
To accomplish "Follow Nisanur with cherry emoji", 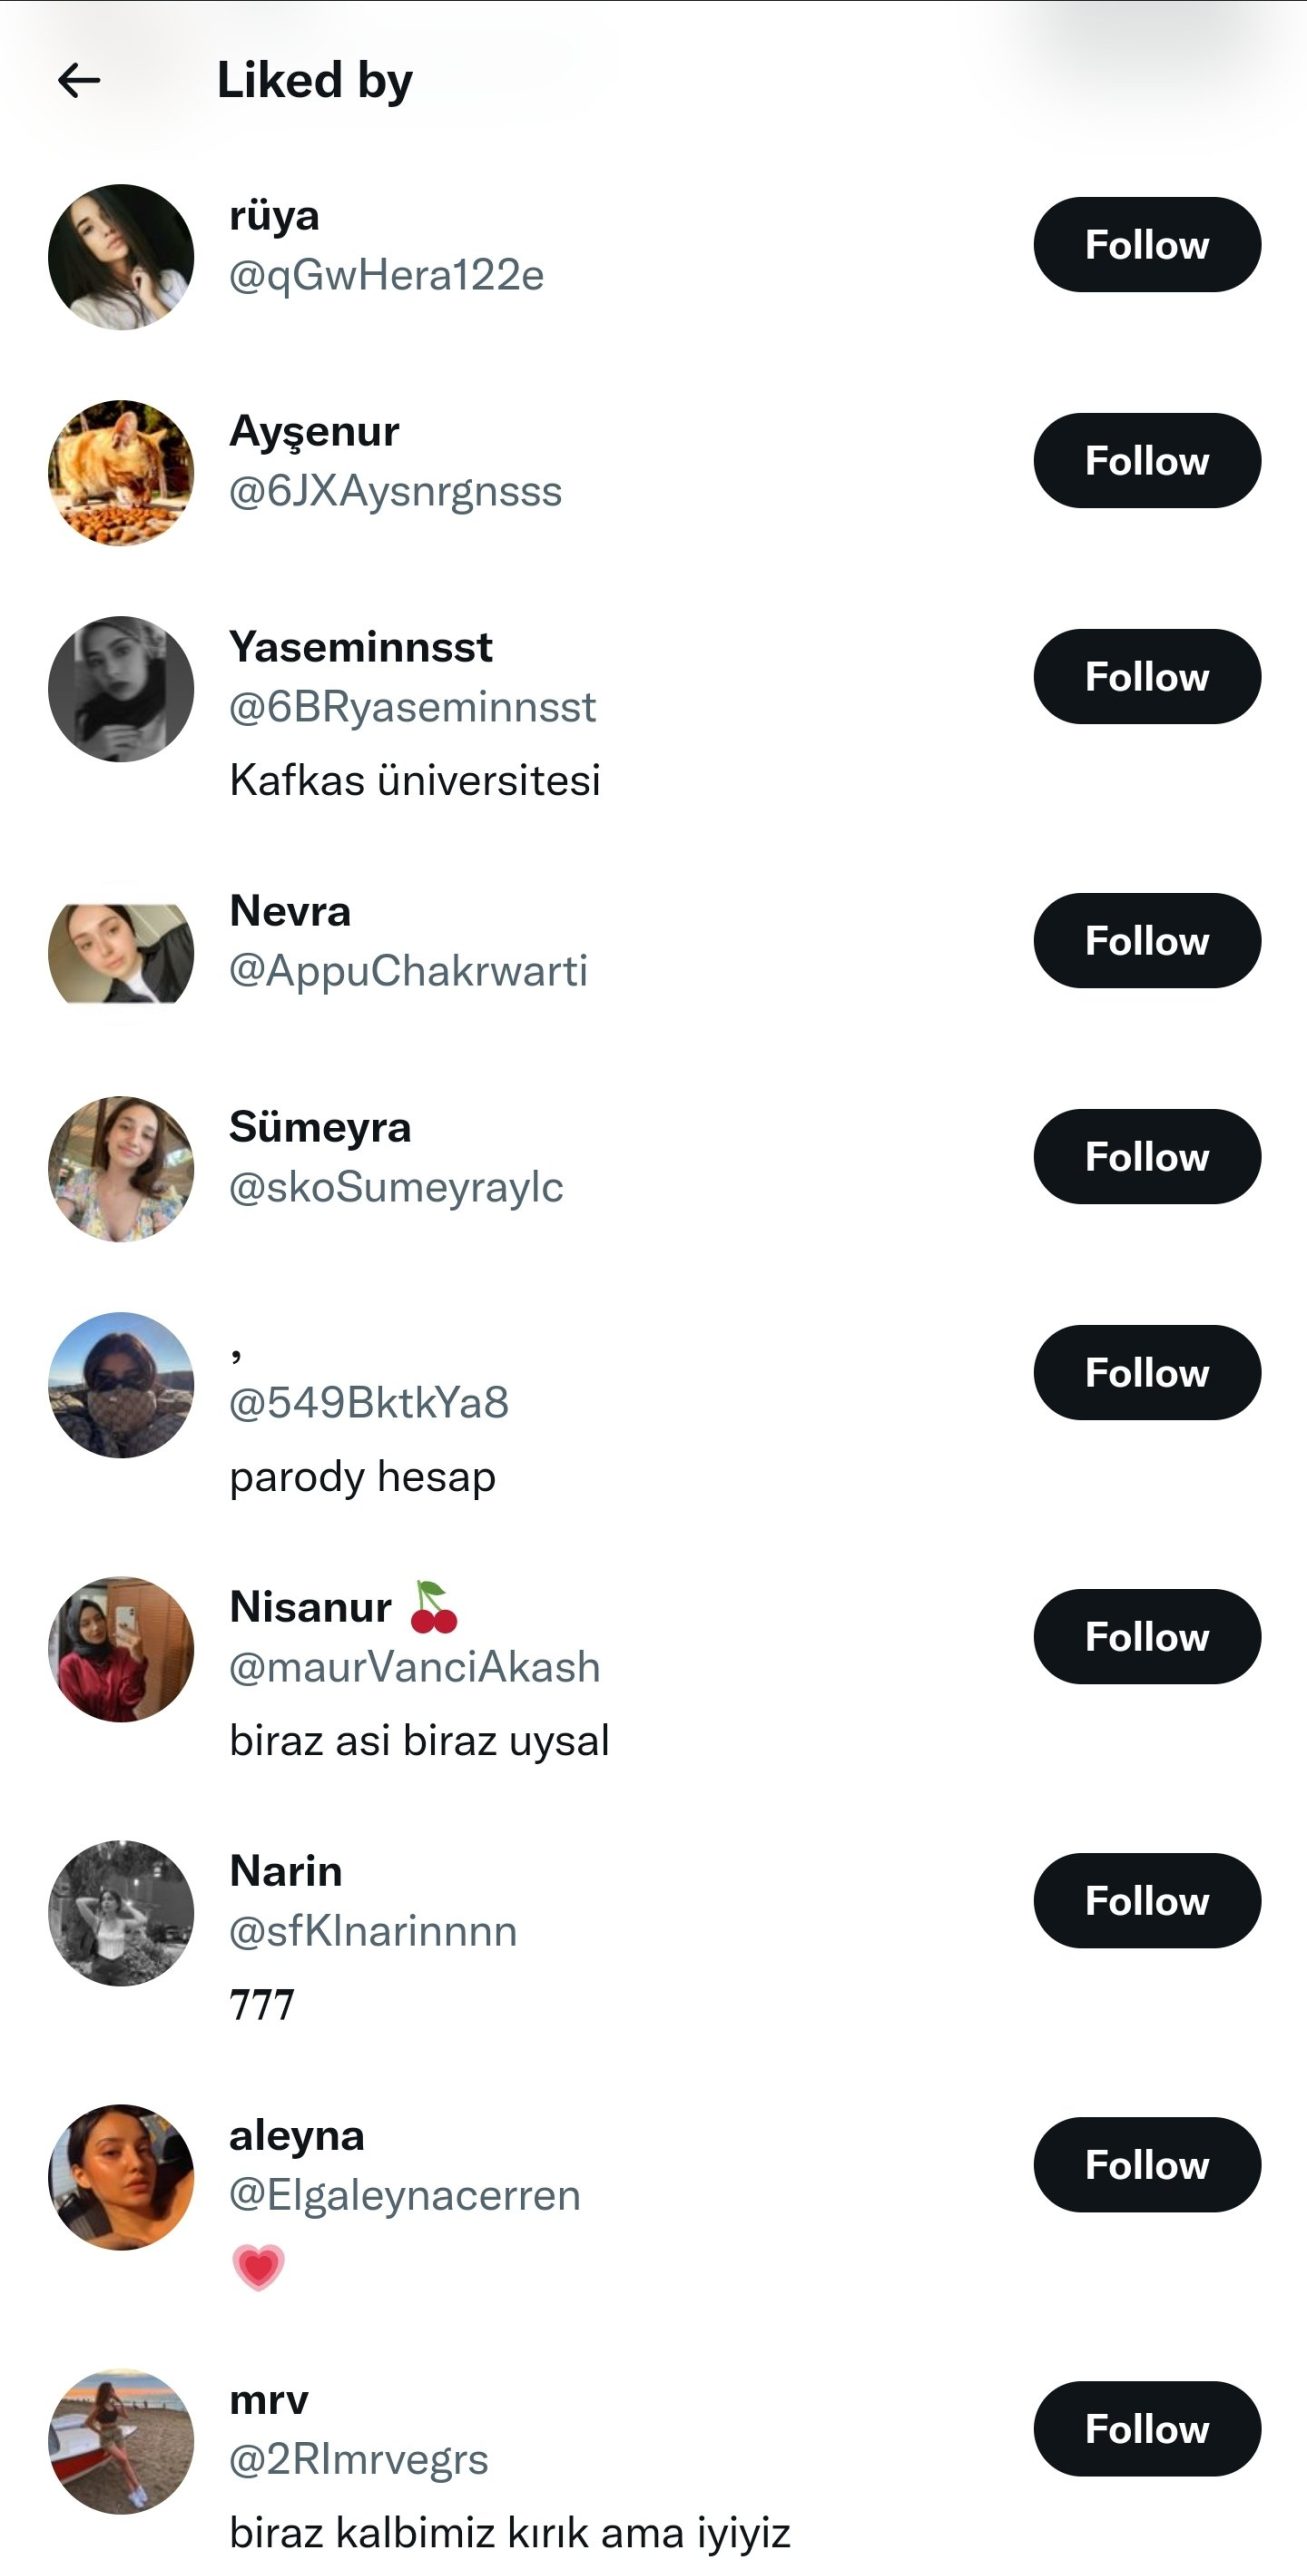I will pyautogui.click(x=1147, y=1637).
